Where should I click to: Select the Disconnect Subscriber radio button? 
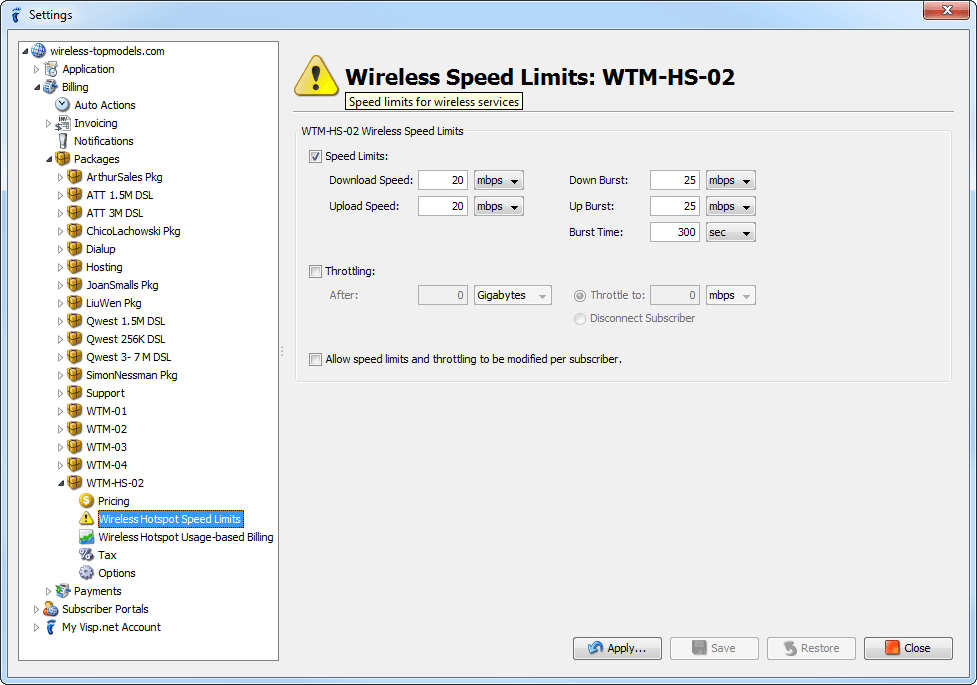579,319
